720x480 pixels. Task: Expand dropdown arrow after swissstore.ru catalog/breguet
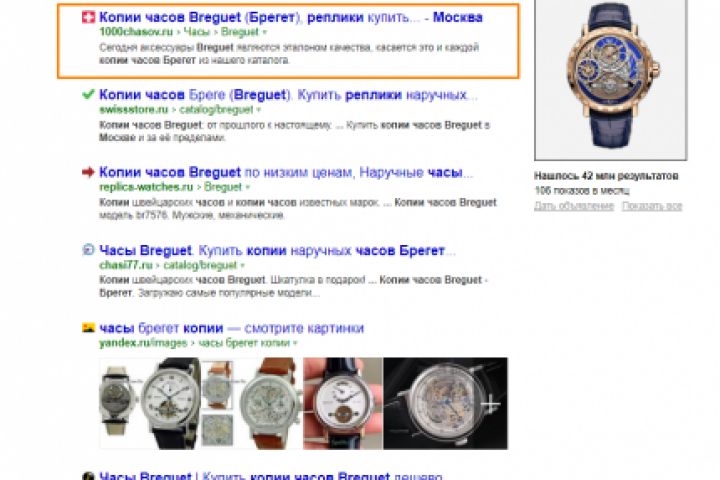point(259,110)
